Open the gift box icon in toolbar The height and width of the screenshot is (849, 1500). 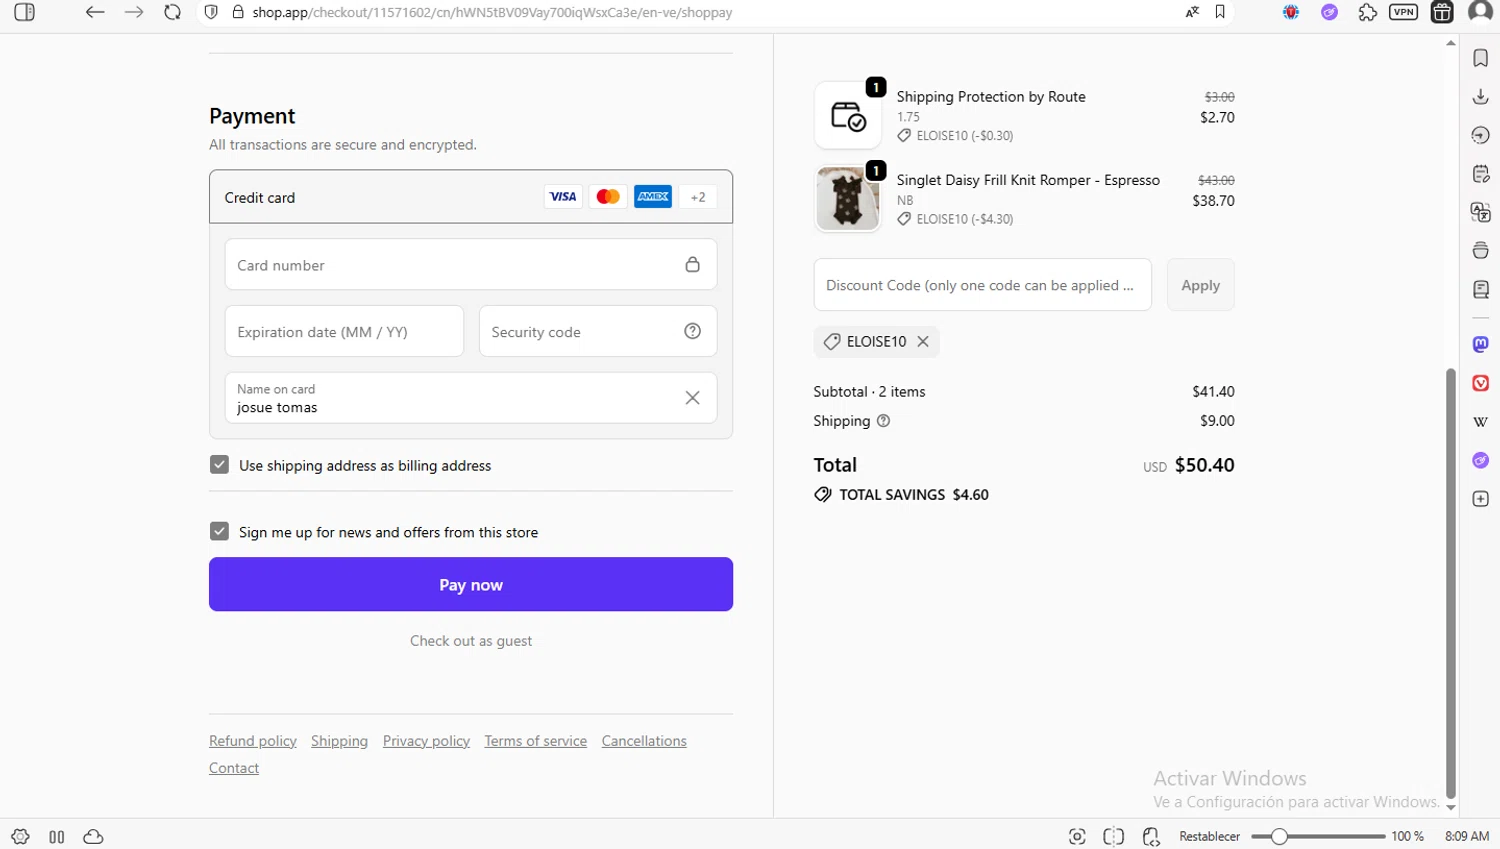coord(1442,12)
